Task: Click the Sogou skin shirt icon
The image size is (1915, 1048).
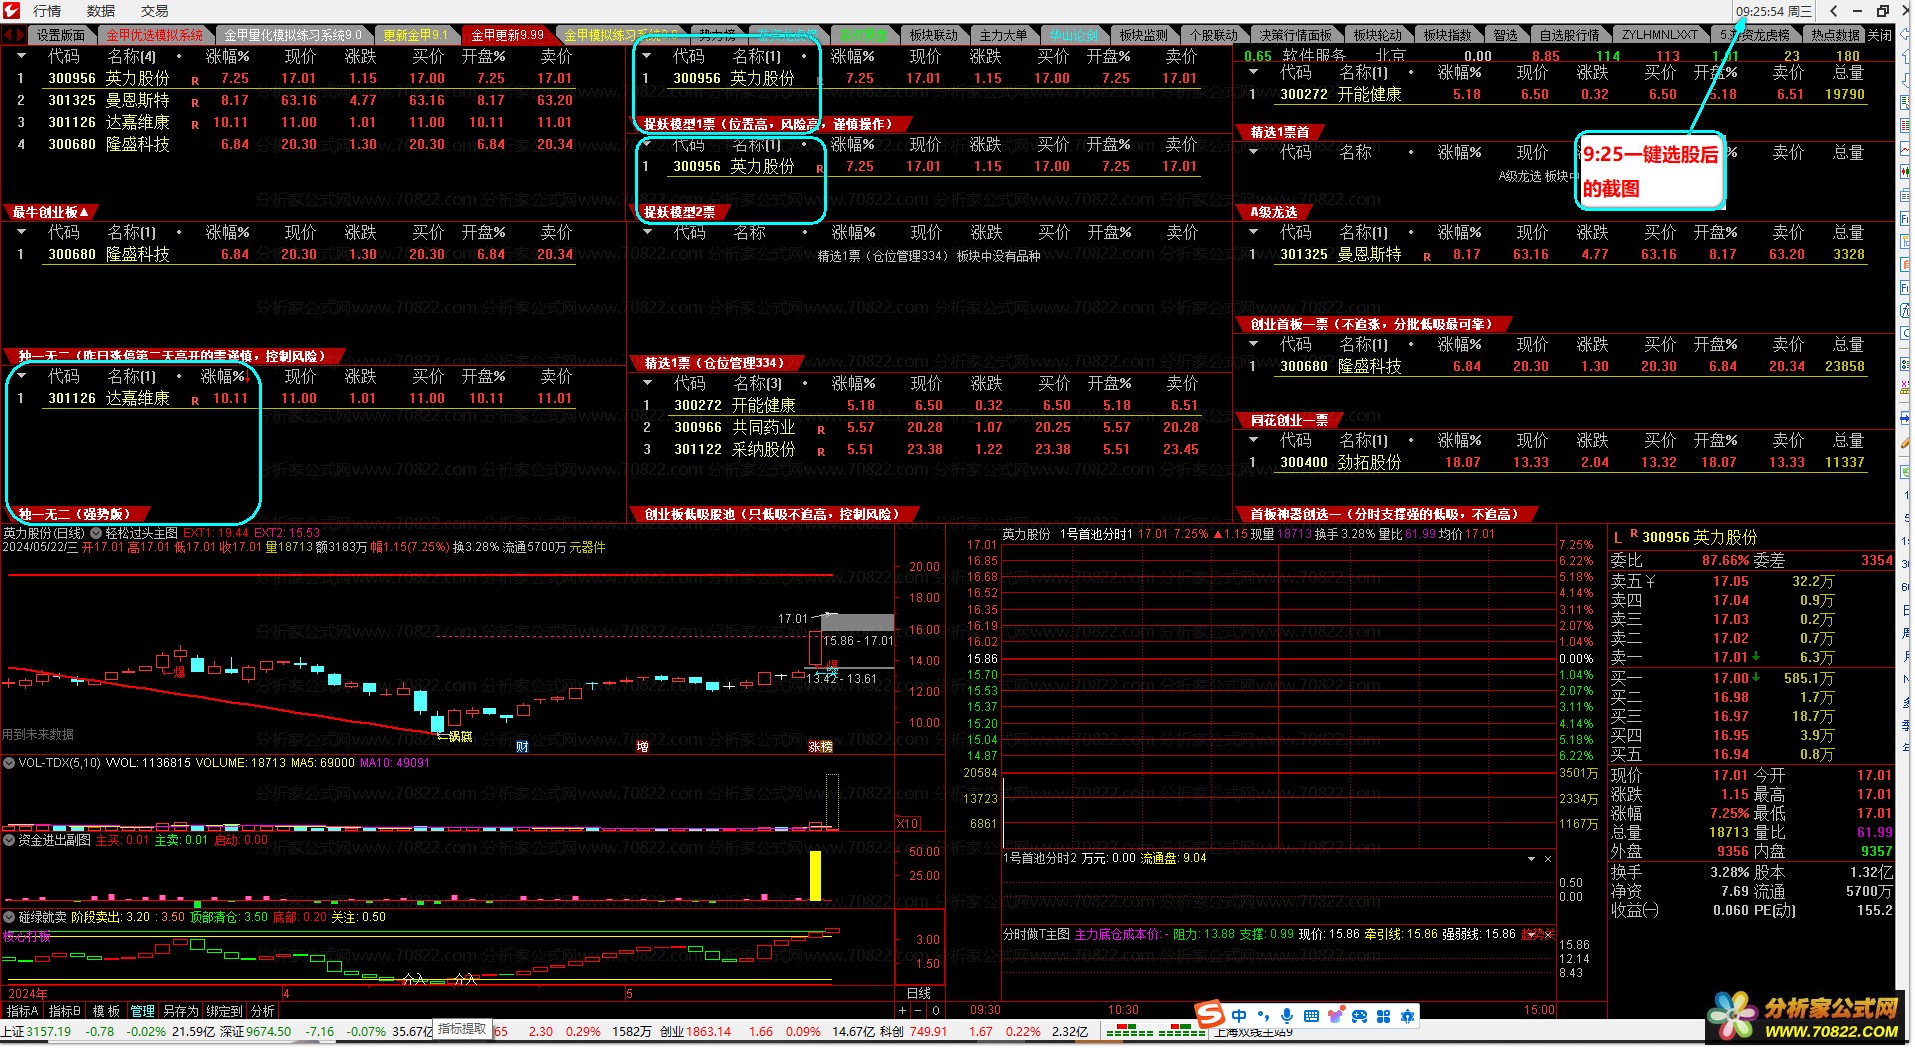Action: tap(1335, 1016)
